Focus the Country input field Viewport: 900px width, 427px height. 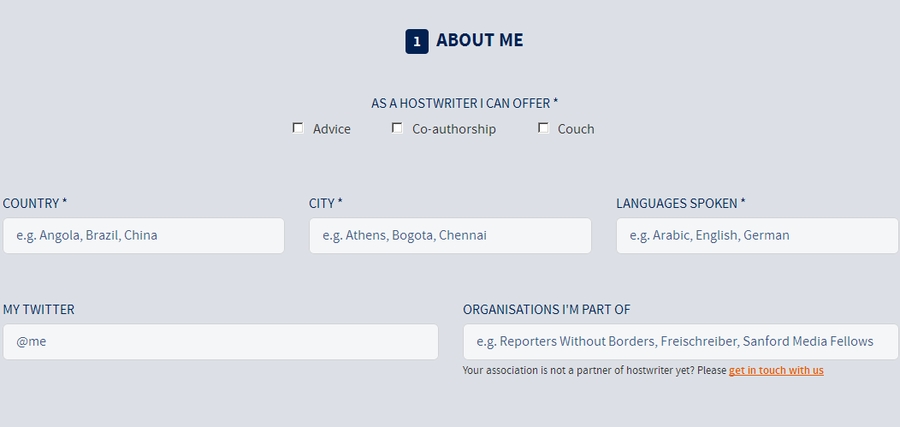click(143, 235)
